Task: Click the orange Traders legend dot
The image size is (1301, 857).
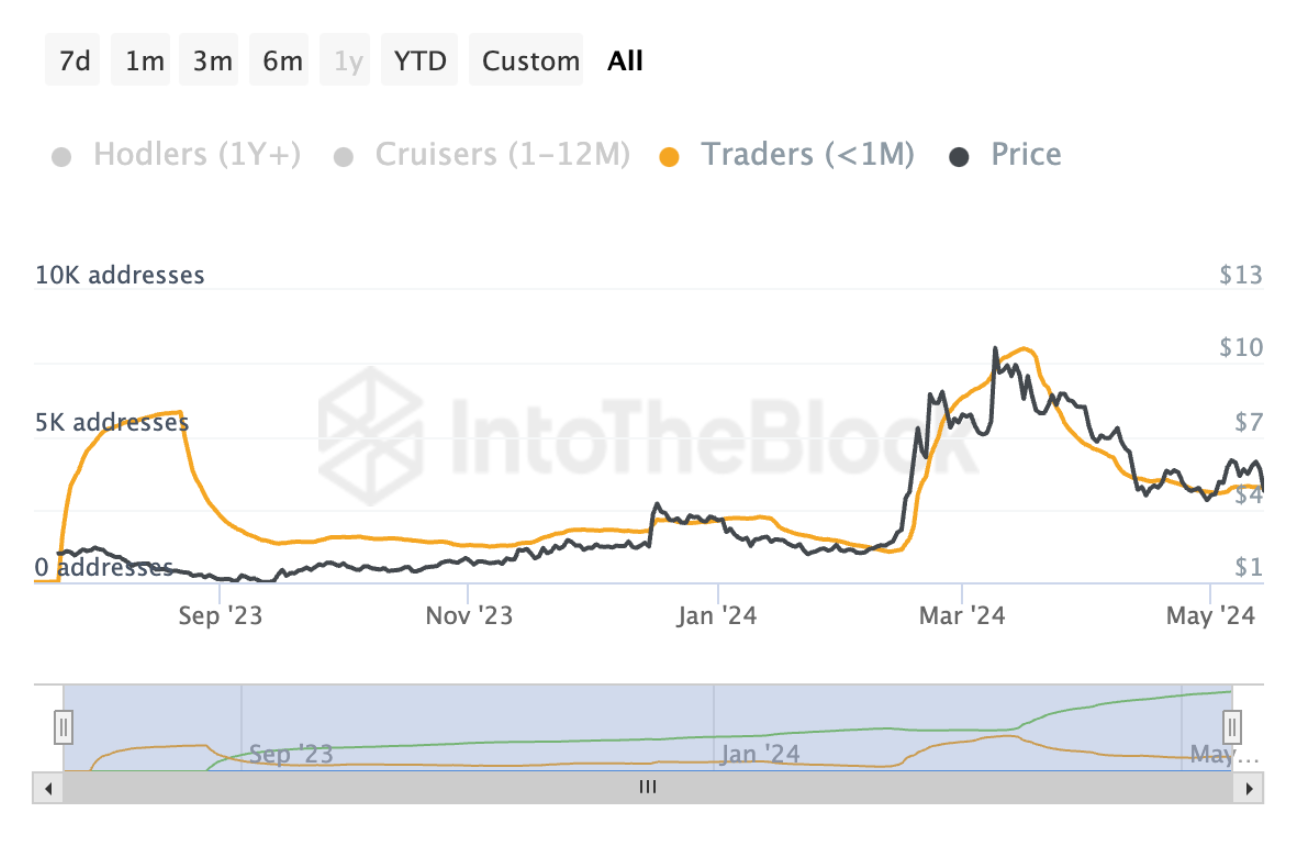Action: 670,157
